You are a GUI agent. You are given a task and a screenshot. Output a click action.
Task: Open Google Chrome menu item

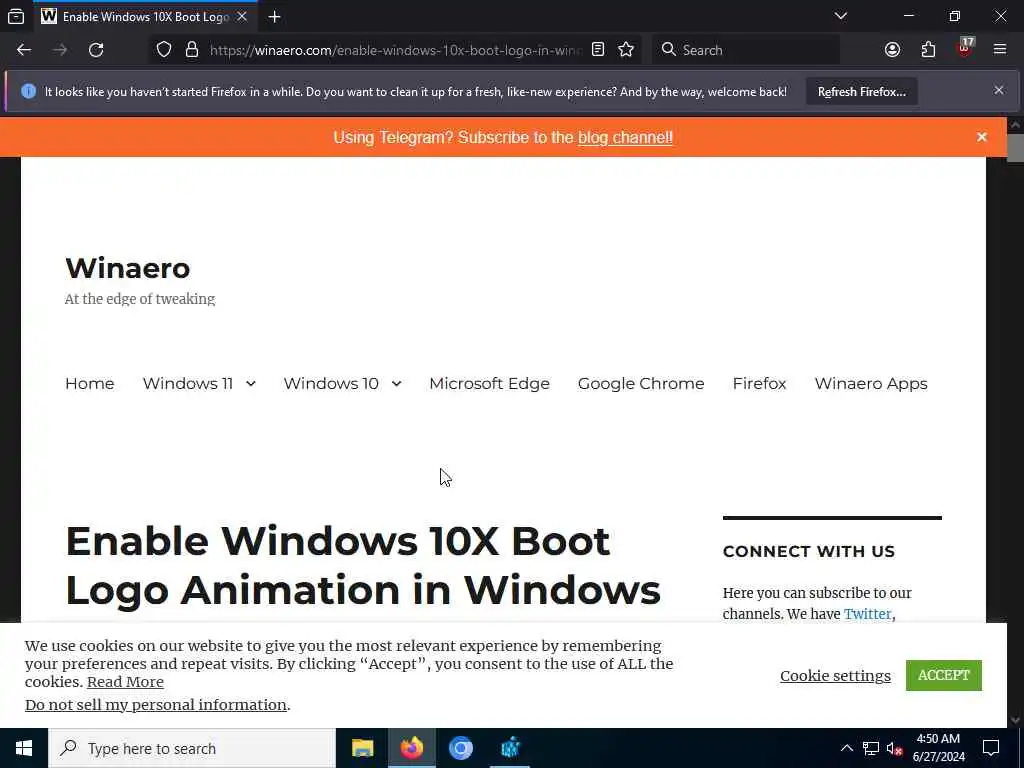[641, 383]
